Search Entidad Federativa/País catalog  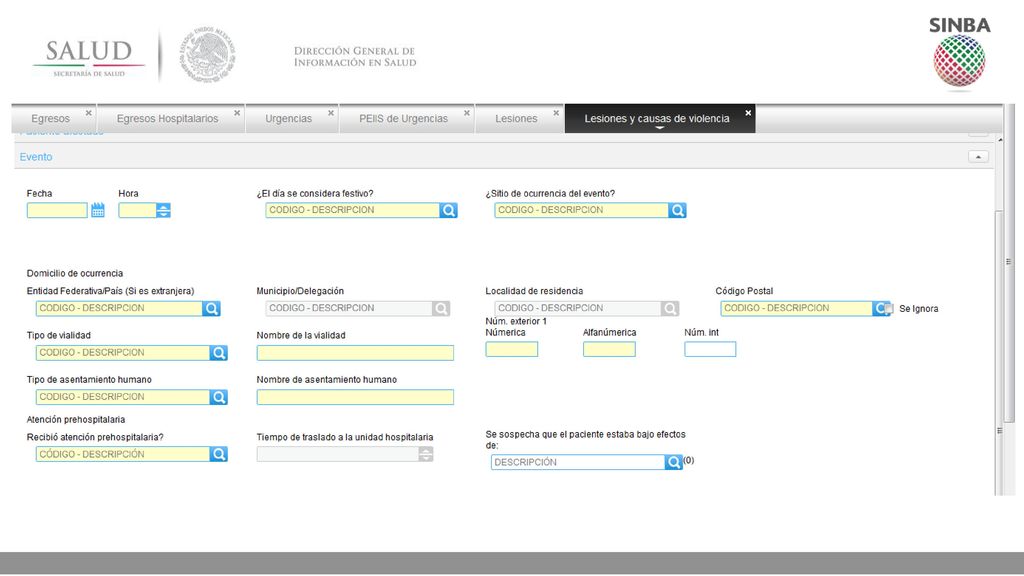point(212,308)
